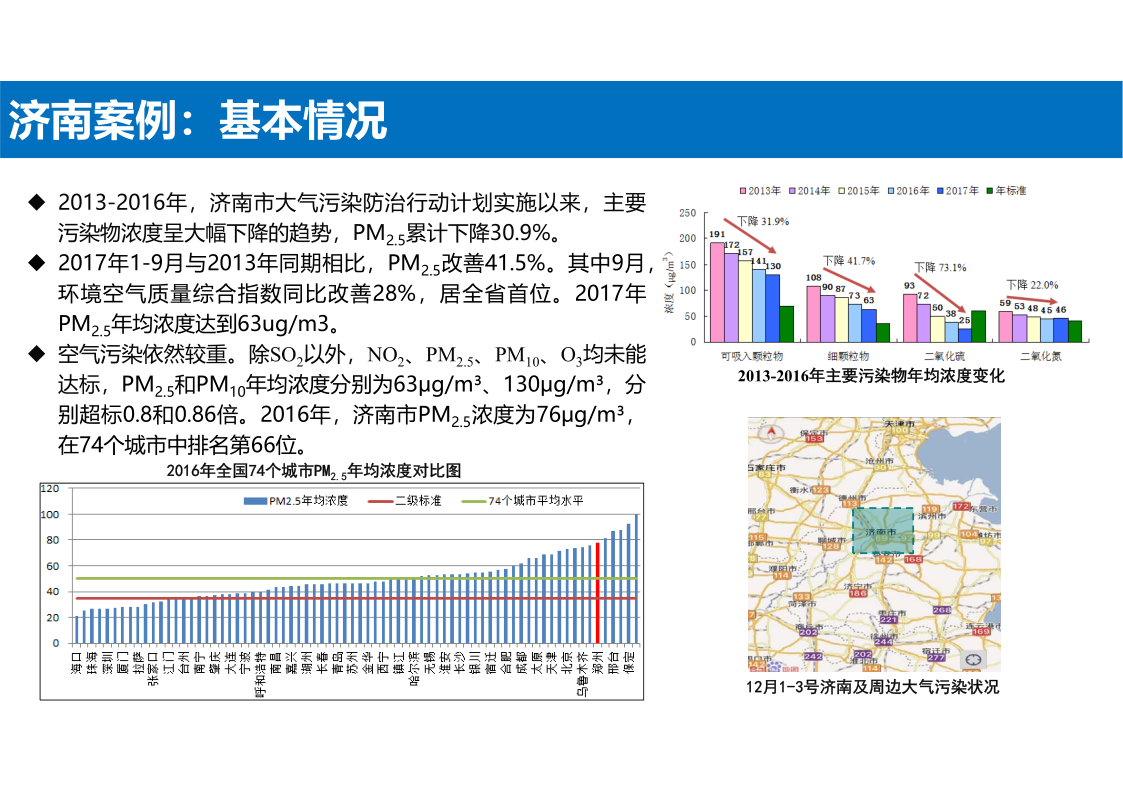Click the 可吸入颗粒物 axis label
This screenshot has width=1123, height=794.
[x=752, y=356]
